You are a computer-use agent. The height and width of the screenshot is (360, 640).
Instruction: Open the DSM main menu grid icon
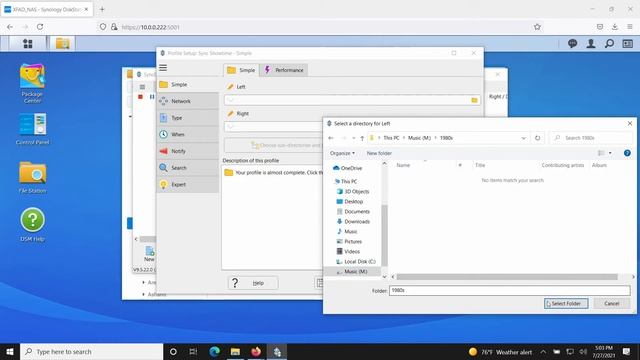[x=27, y=44]
